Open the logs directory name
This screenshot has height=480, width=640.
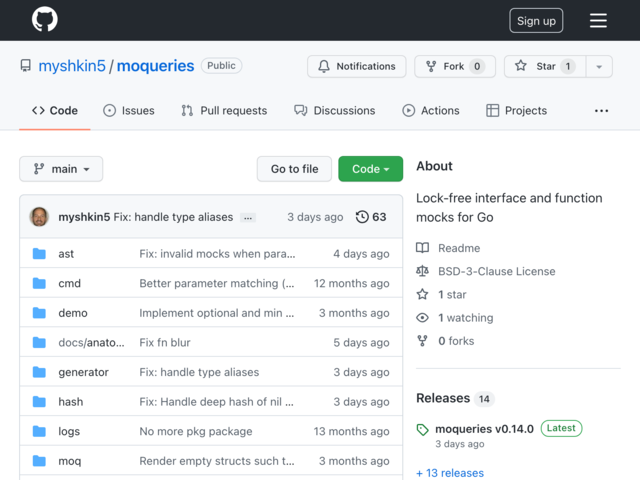pos(69,431)
